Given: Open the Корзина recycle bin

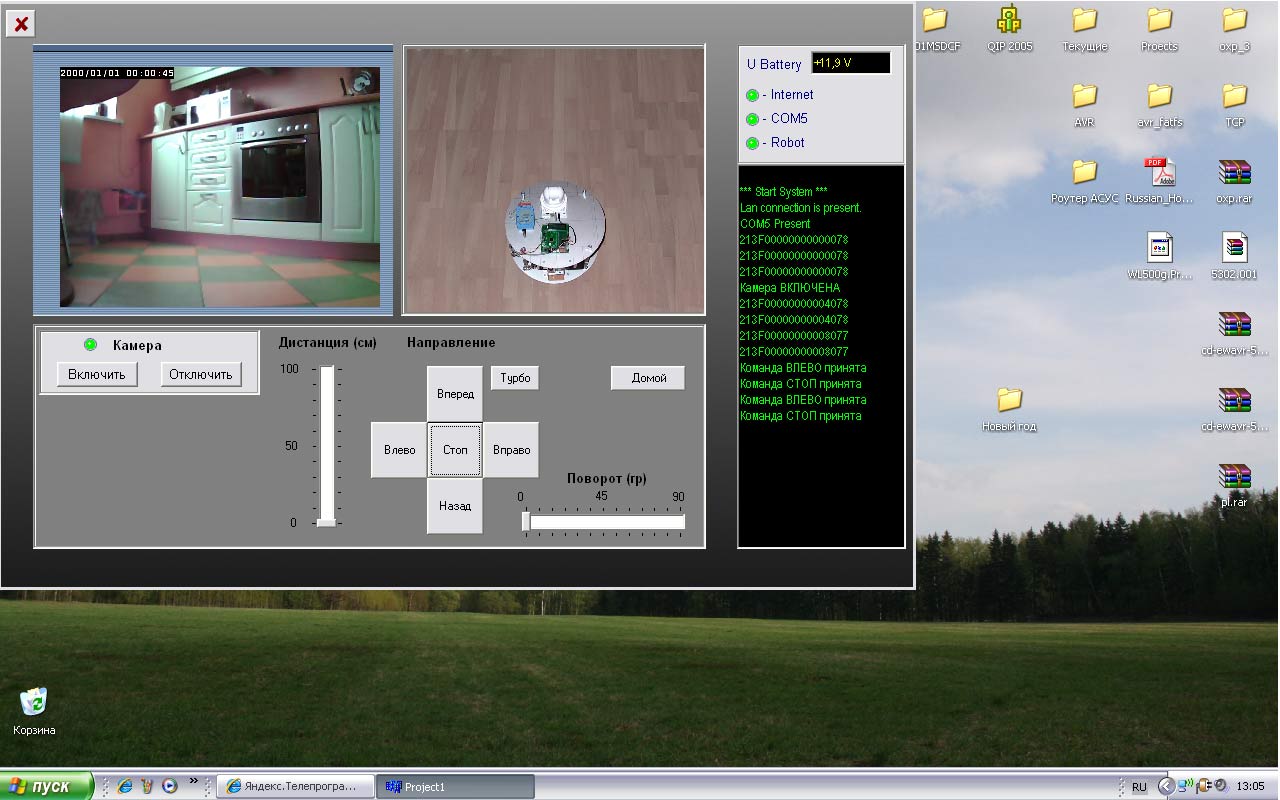Looking at the screenshot, I should pyautogui.click(x=34, y=702).
